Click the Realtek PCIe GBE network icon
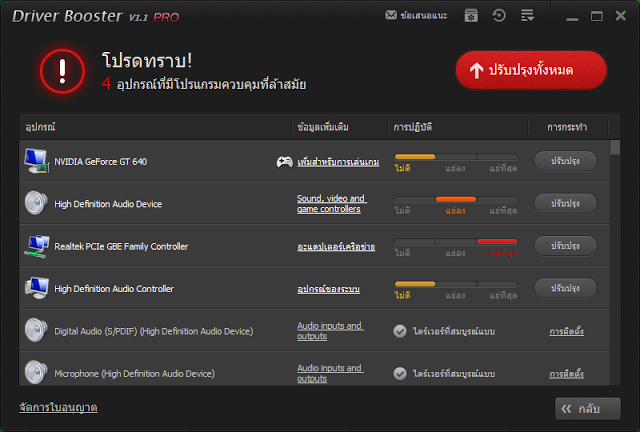 tap(37, 246)
